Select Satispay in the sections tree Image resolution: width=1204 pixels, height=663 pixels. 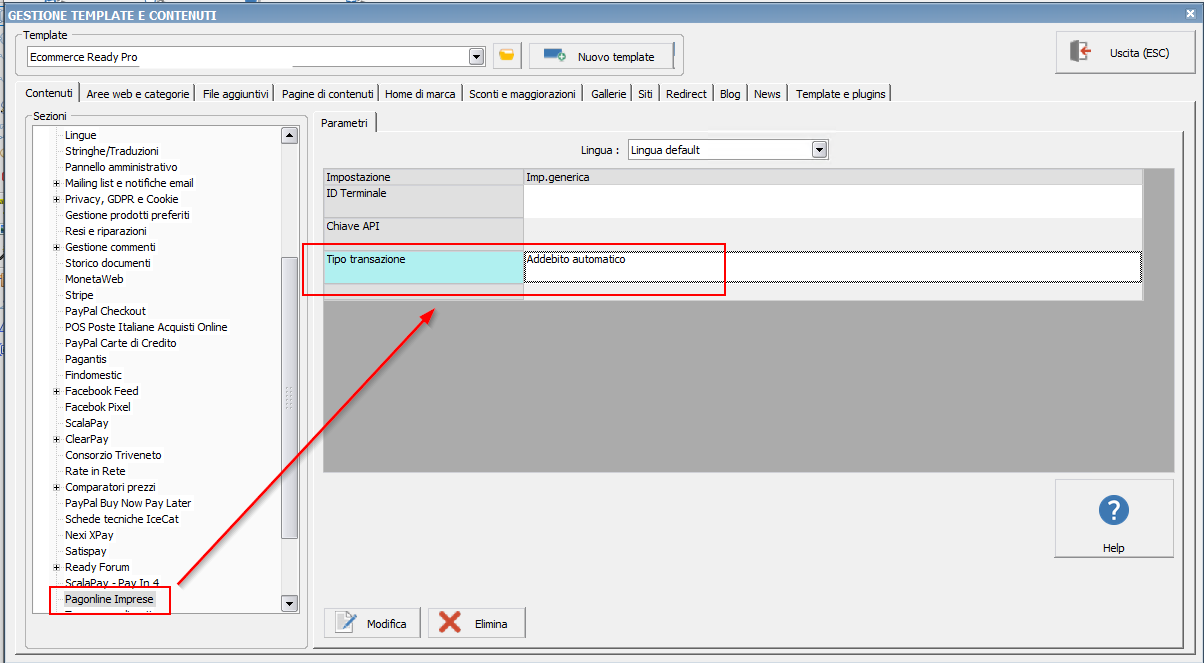(86, 551)
